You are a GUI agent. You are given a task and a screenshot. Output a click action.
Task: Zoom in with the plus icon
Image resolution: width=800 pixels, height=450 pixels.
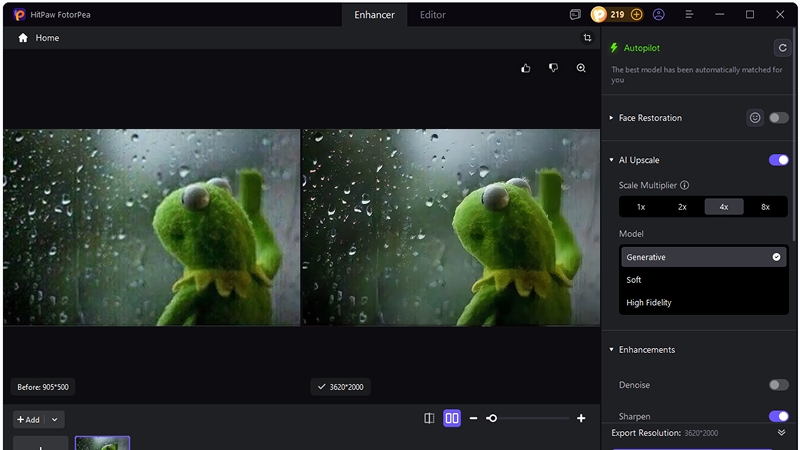tap(581, 418)
